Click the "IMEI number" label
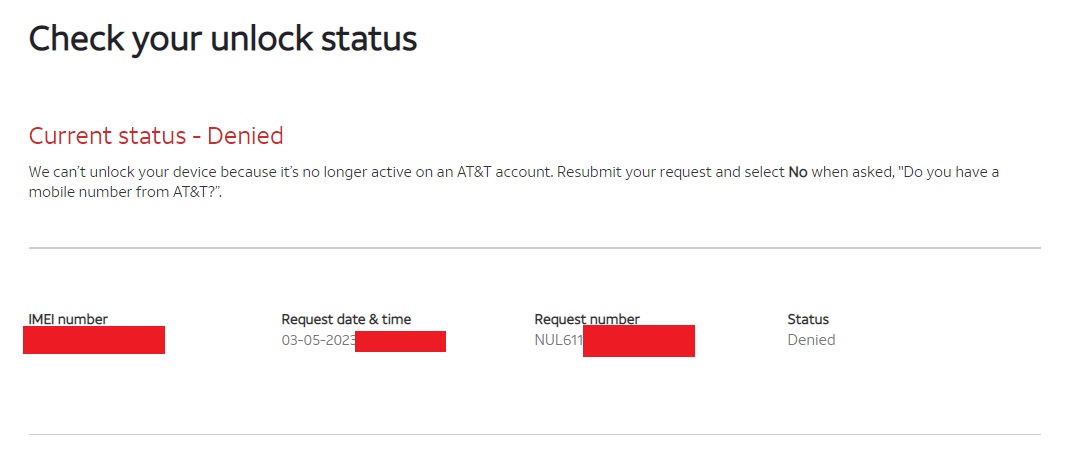Viewport: 1068px width, 451px height. point(67,319)
